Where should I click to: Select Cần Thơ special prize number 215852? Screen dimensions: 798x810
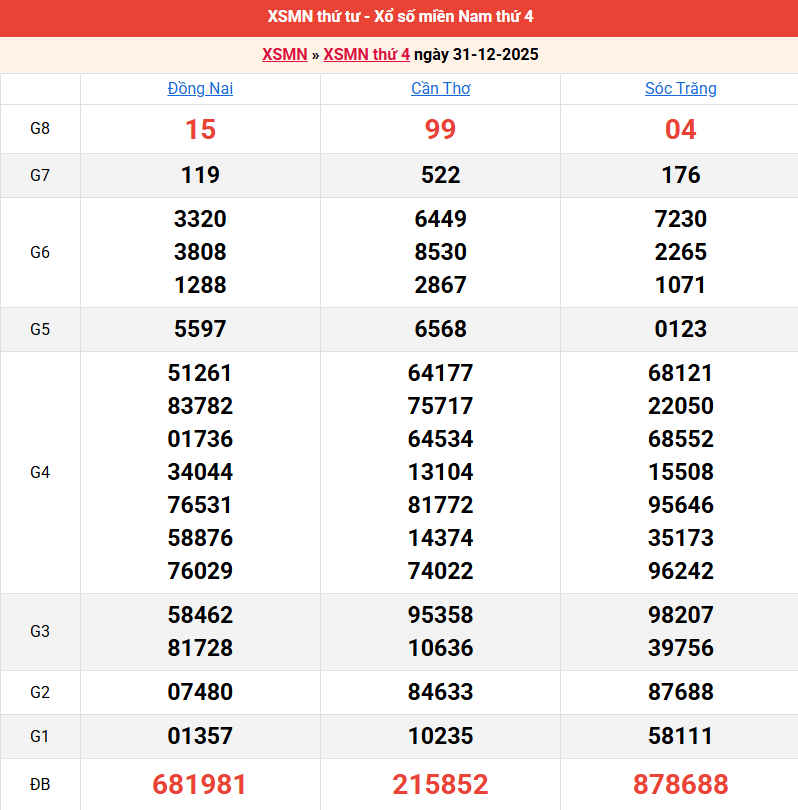tap(440, 784)
